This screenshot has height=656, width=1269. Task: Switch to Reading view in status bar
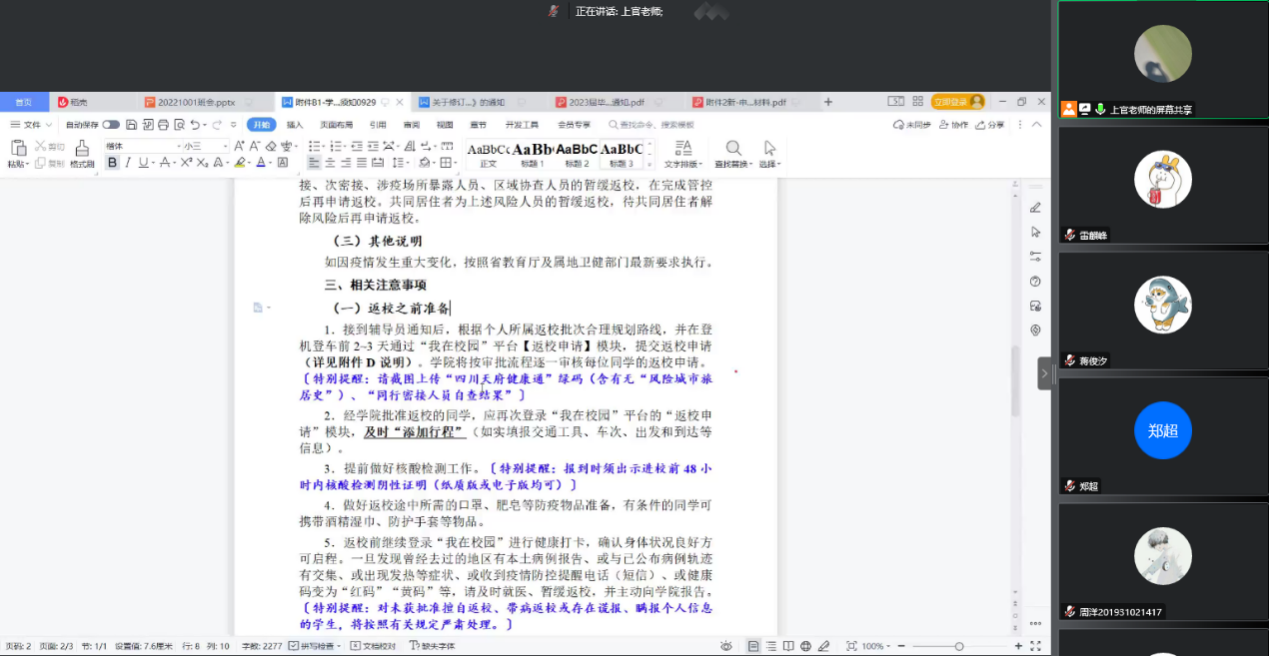[787, 646]
